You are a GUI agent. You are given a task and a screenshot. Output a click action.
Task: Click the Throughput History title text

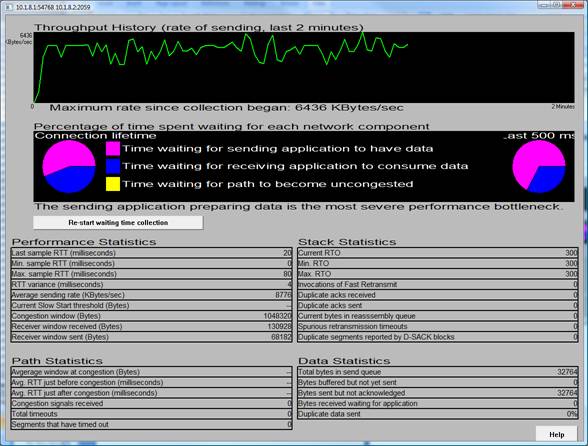click(199, 27)
